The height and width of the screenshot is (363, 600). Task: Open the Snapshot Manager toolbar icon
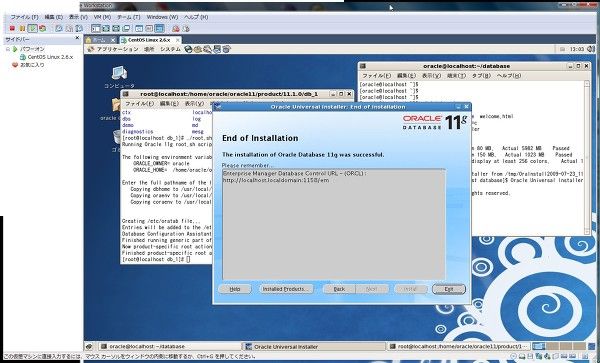click(79, 28)
